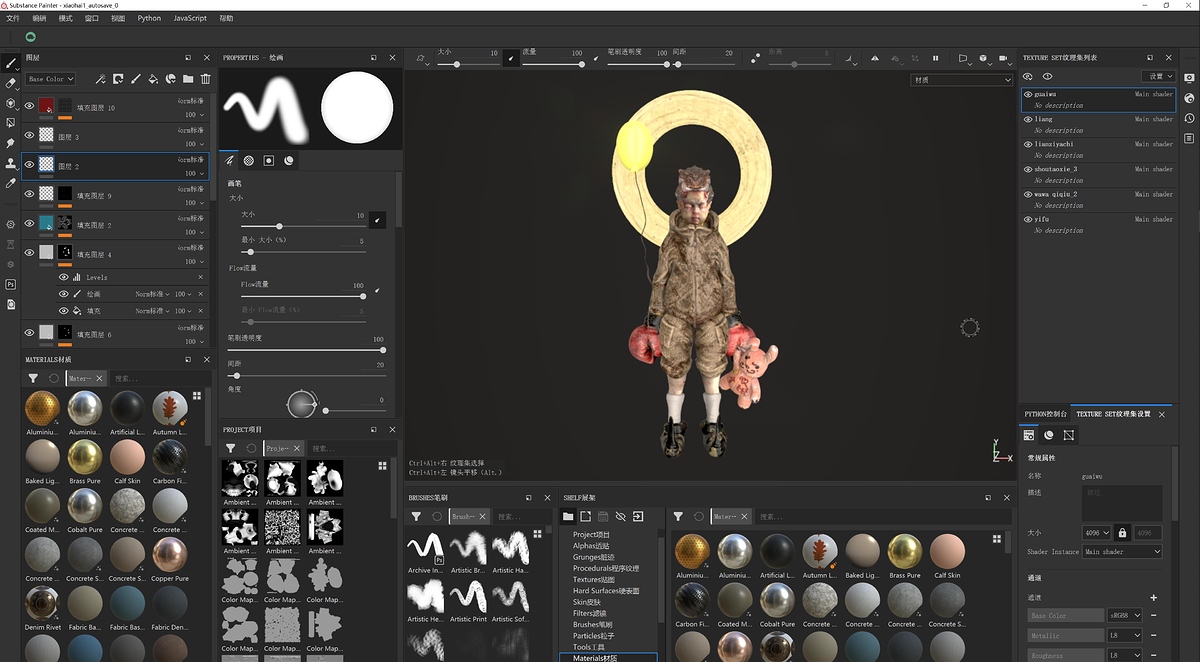Open the Python menu

click(149, 18)
